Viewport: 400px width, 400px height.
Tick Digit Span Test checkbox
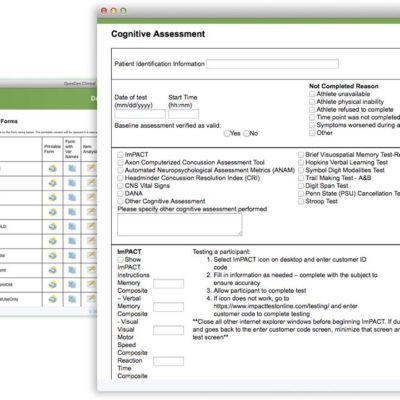301,186
